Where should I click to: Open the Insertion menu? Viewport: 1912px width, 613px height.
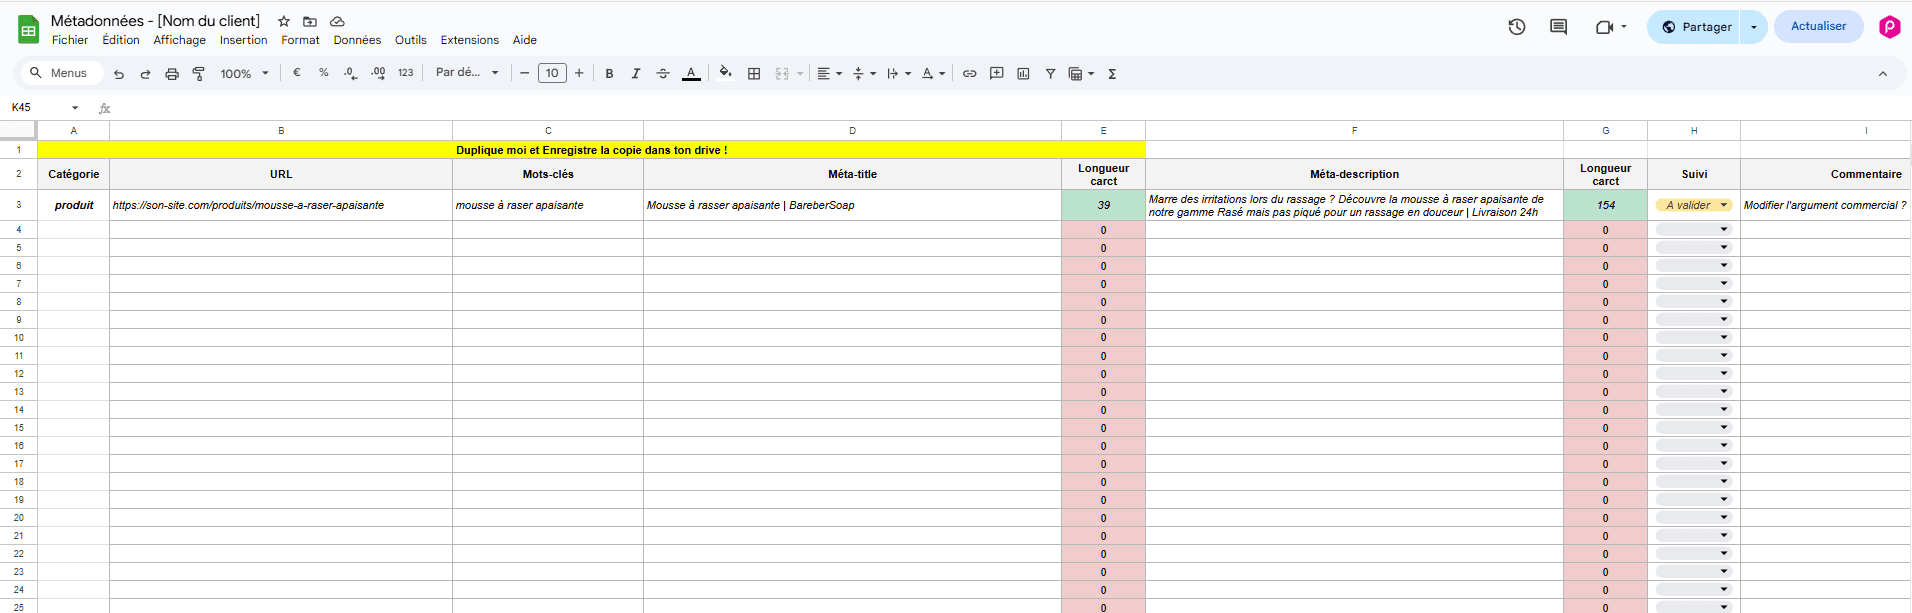243,40
